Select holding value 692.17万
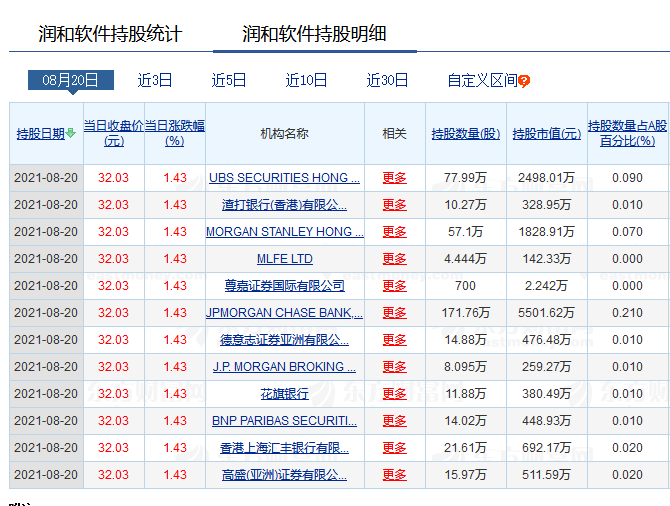 pos(547,447)
